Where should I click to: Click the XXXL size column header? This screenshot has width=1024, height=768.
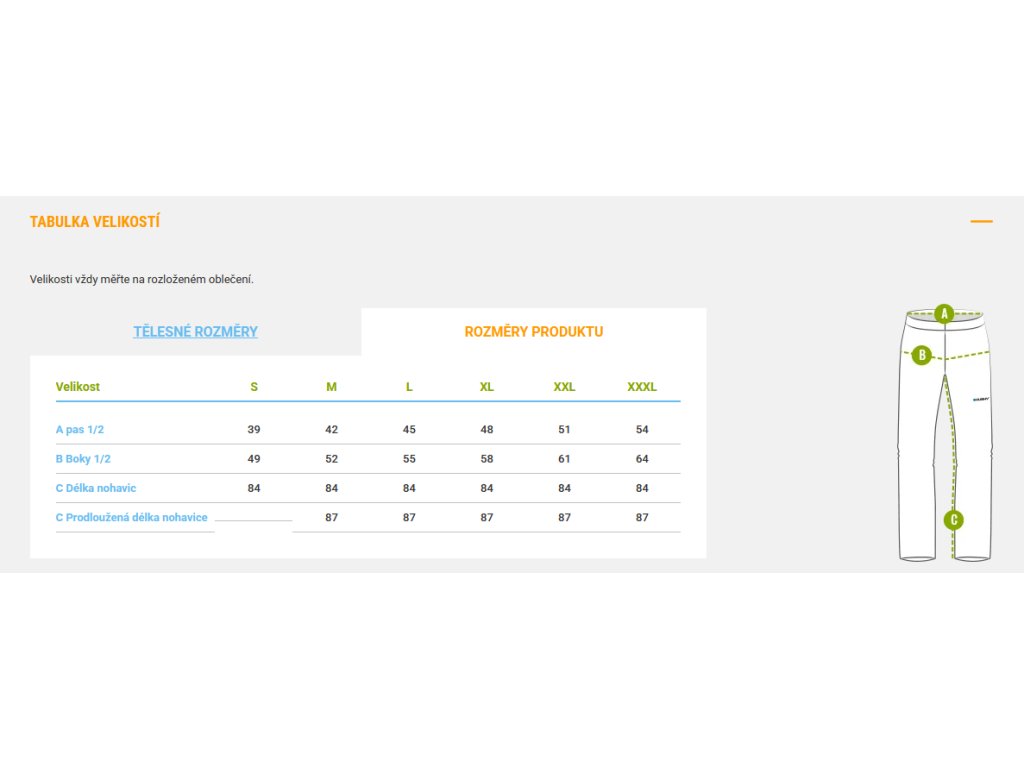pos(642,387)
